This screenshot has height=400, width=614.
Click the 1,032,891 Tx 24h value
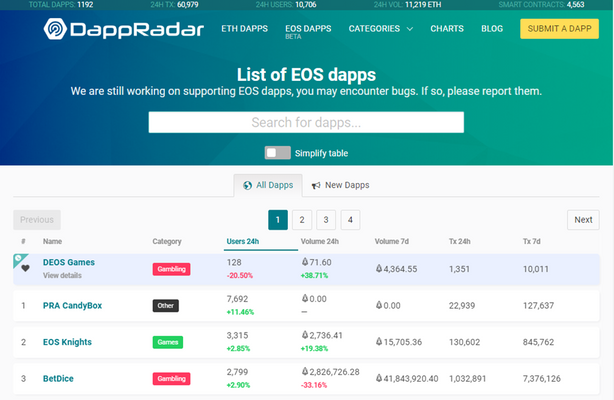tap(468, 378)
